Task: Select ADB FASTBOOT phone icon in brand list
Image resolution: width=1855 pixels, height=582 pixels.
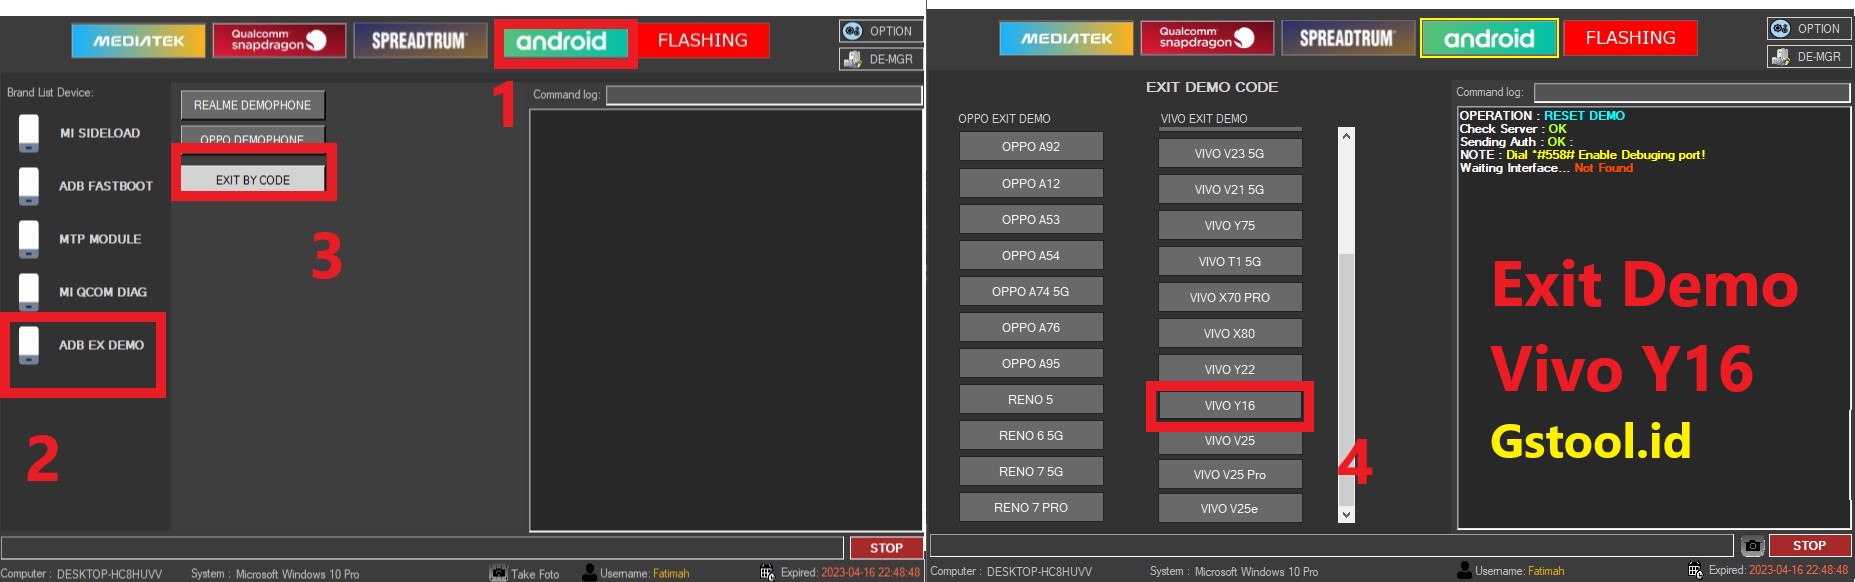Action: tap(29, 186)
